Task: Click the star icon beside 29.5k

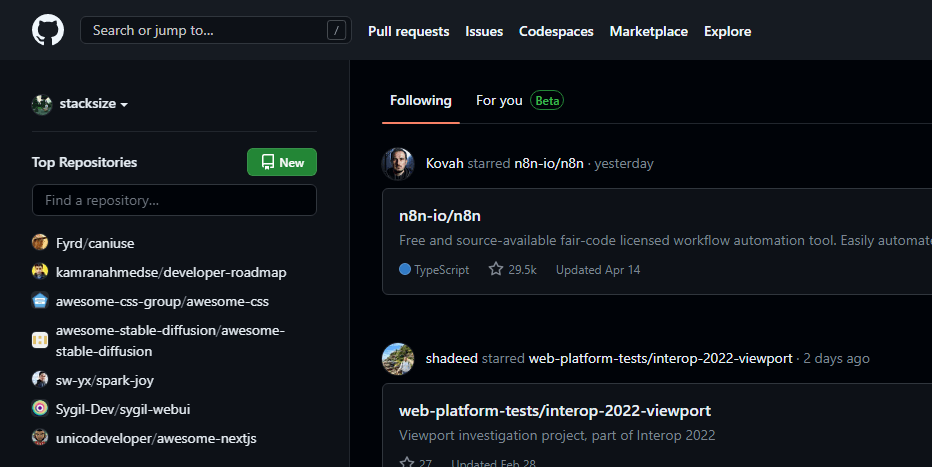Action: click(496, 269)
